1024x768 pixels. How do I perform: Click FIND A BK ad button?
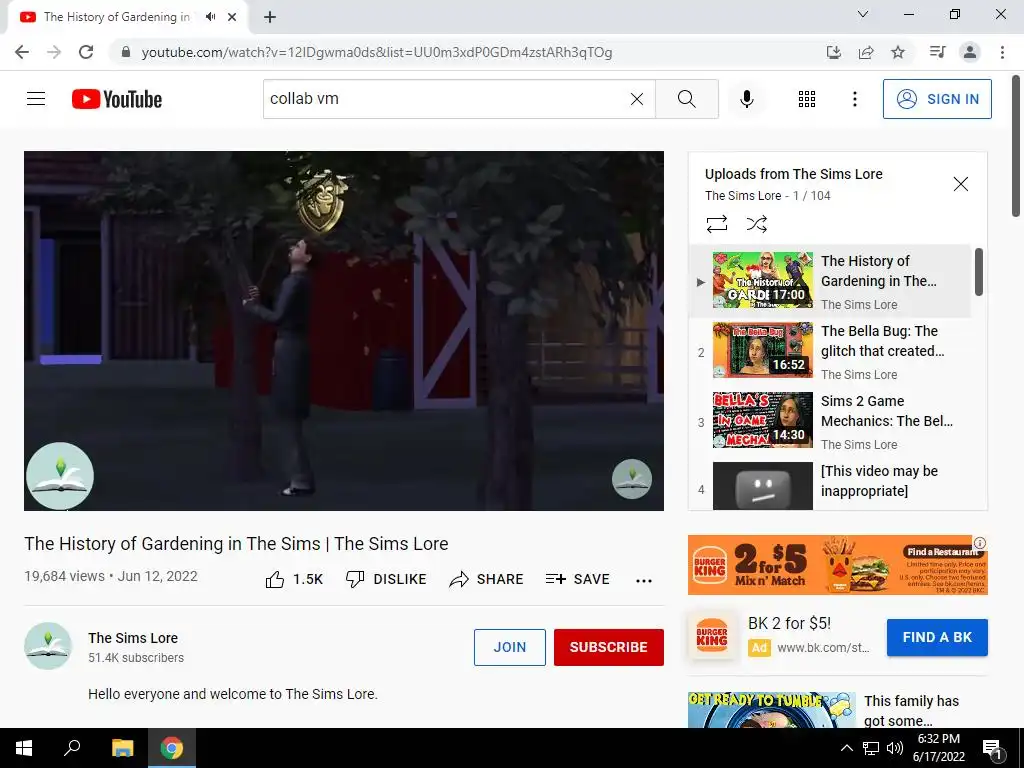click(937, 637)
